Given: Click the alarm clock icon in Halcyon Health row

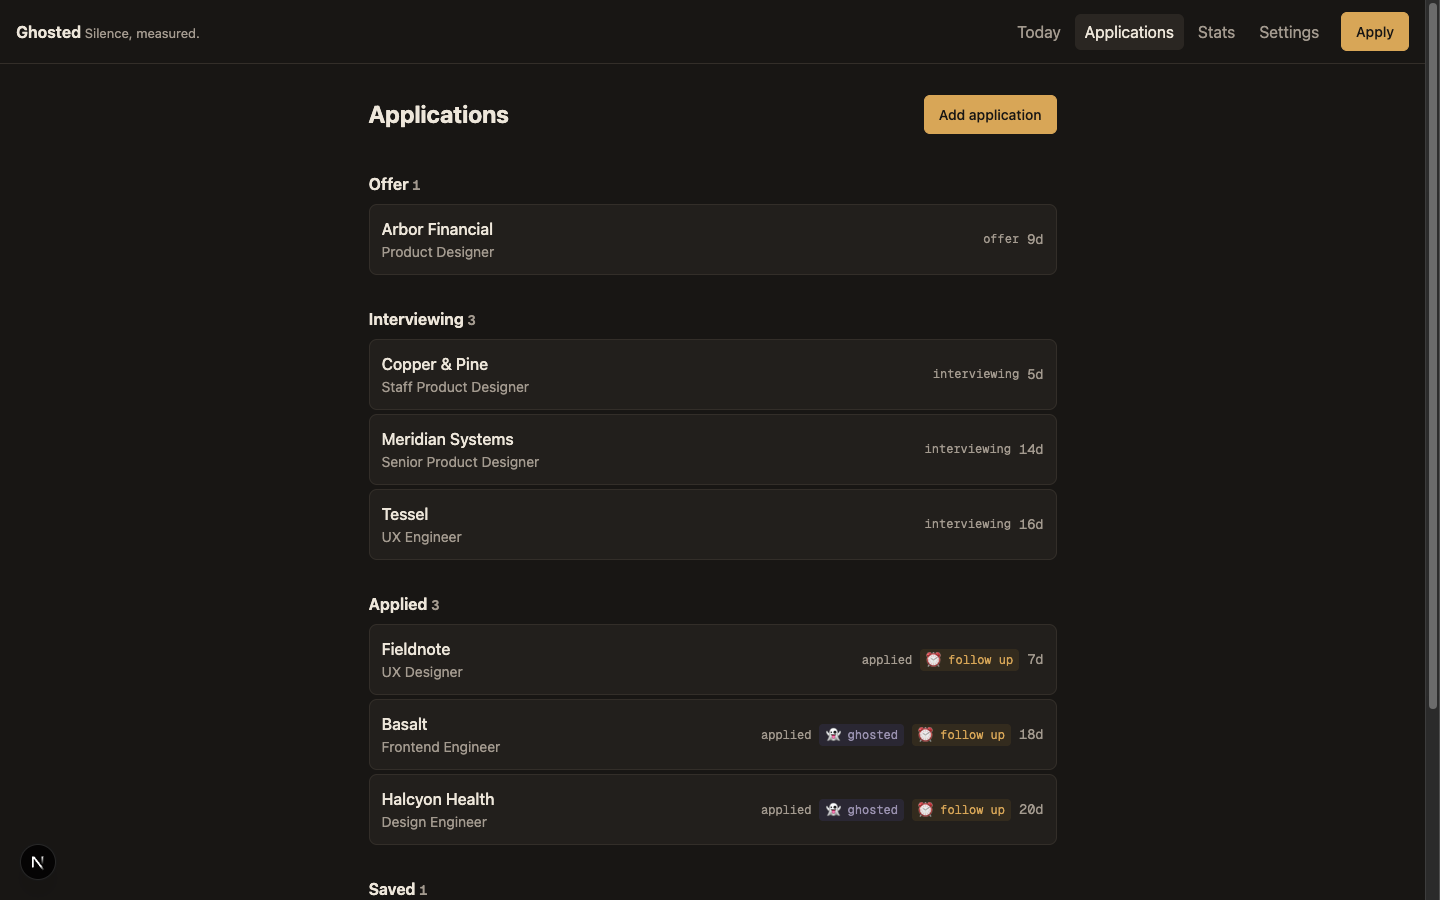Looking at the screenshot, I should [925, 810].
